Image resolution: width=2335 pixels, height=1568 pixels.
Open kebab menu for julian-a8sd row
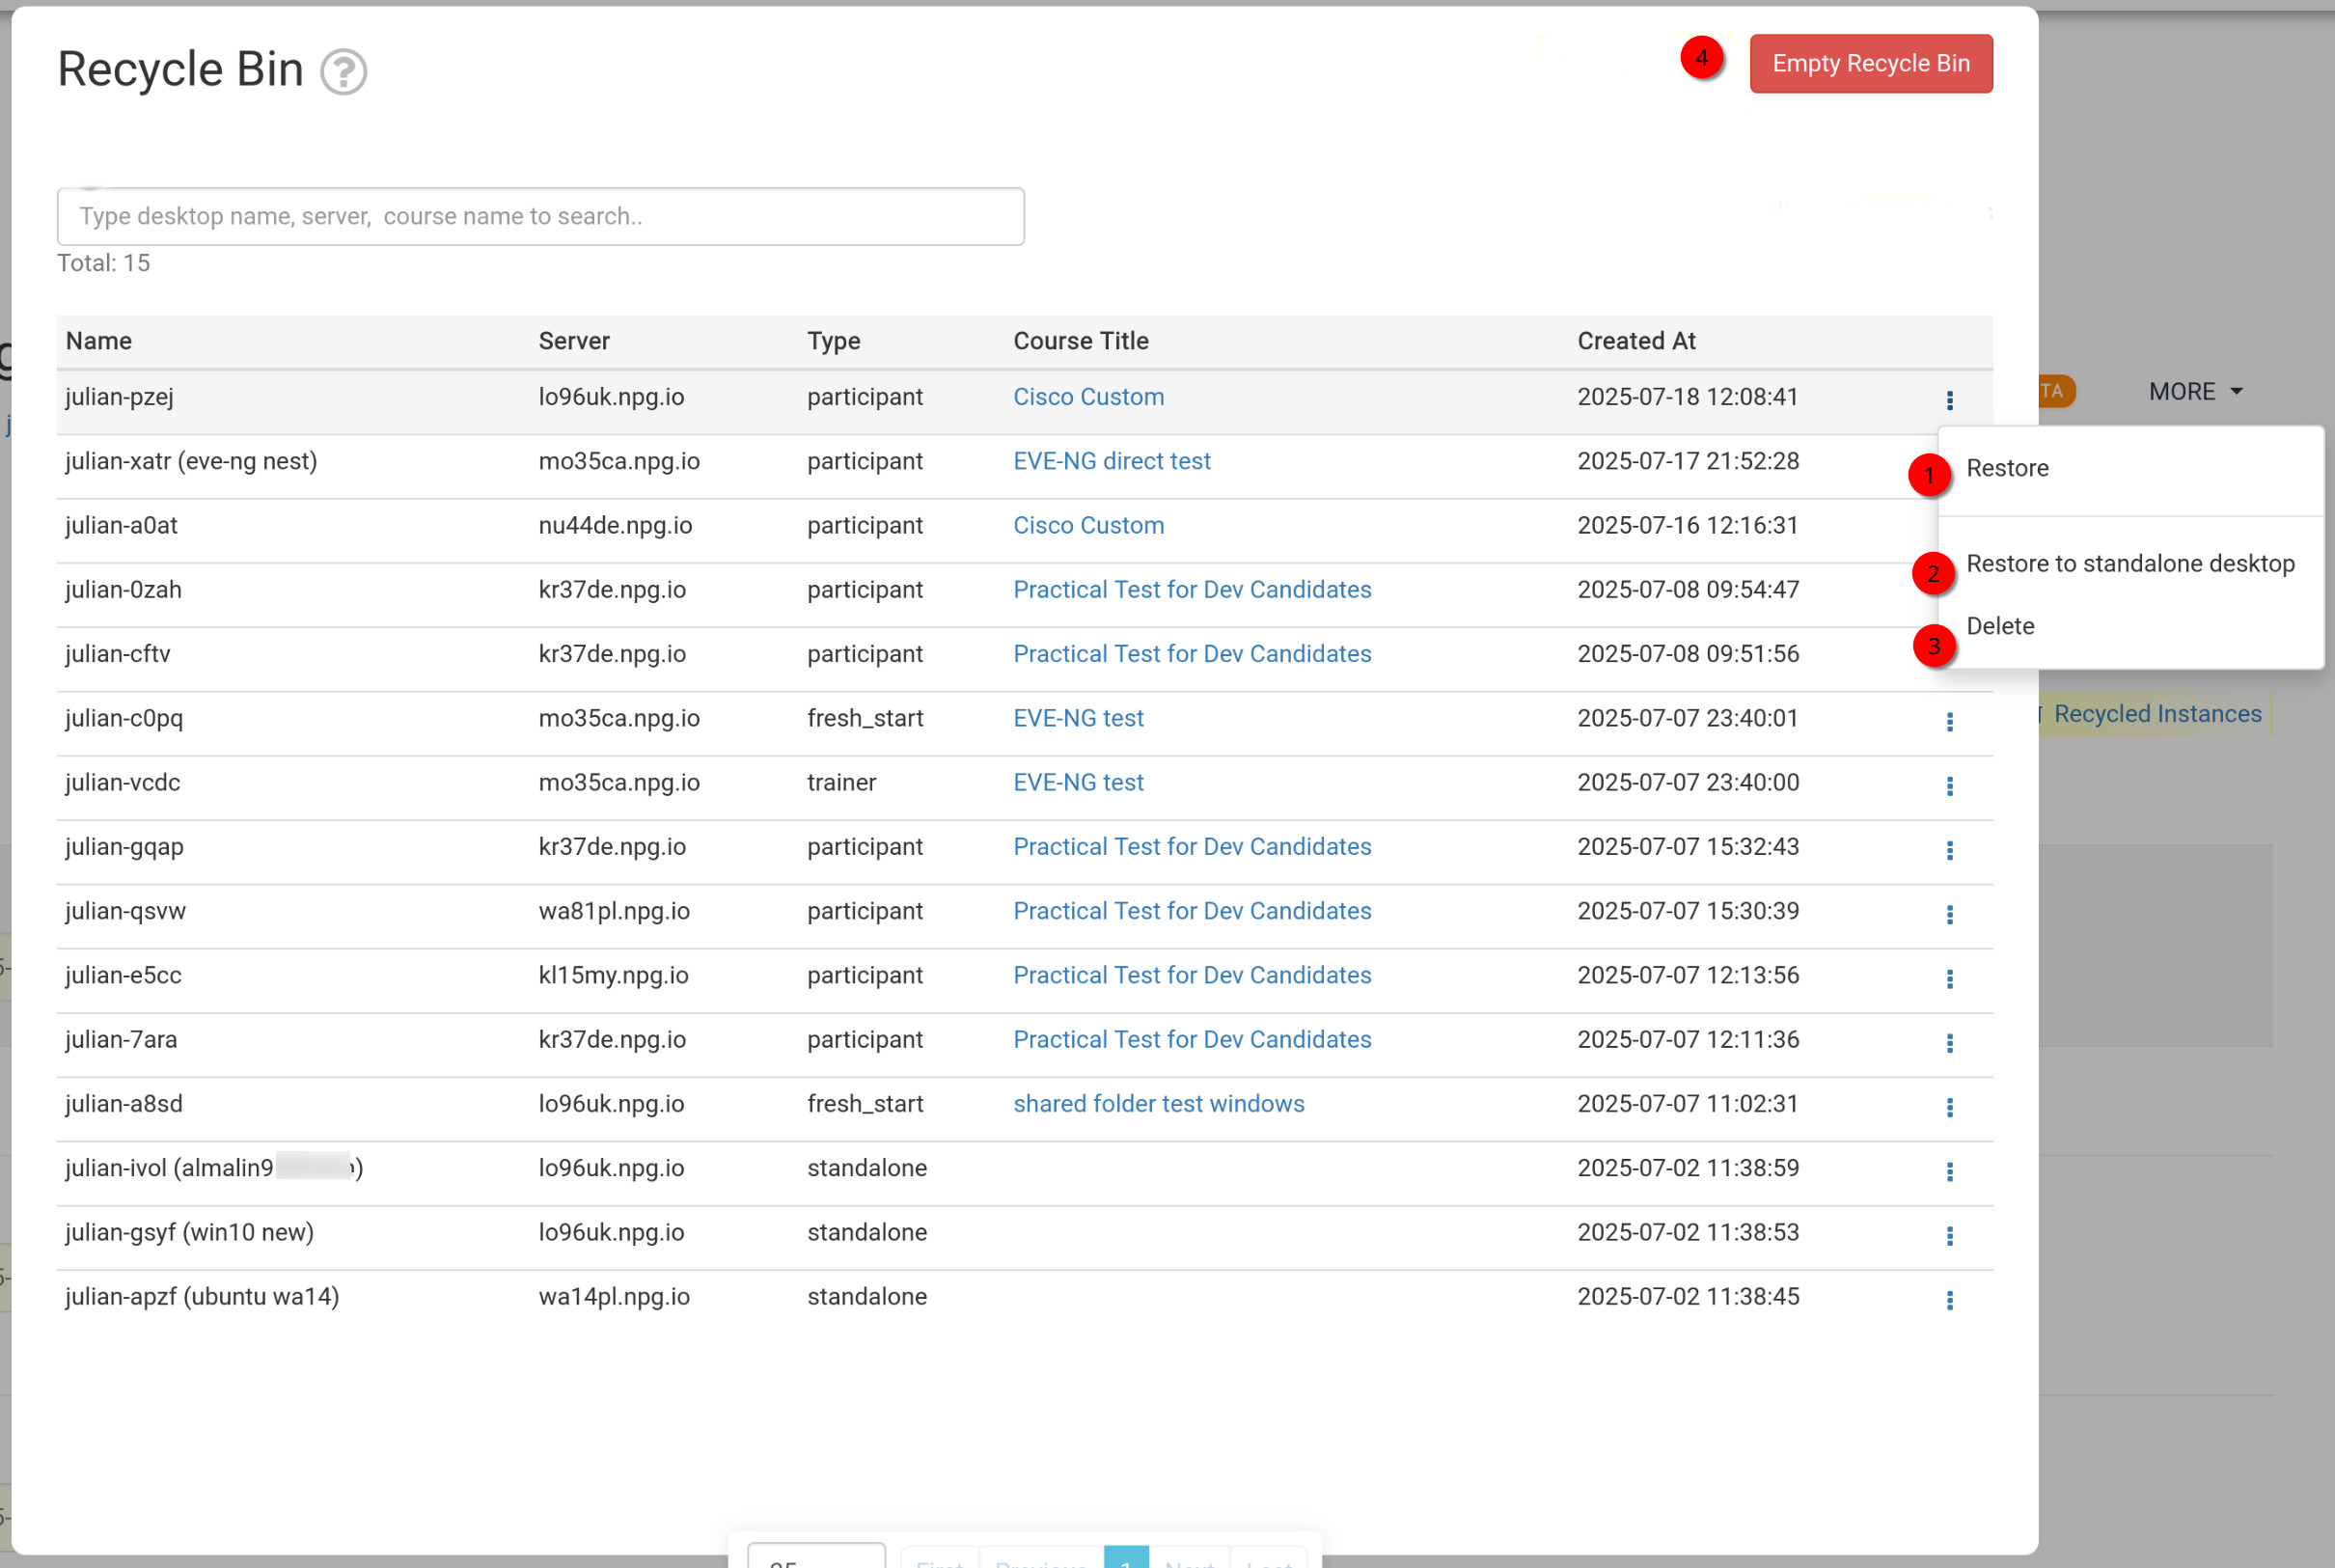tap(1949, 1107)
